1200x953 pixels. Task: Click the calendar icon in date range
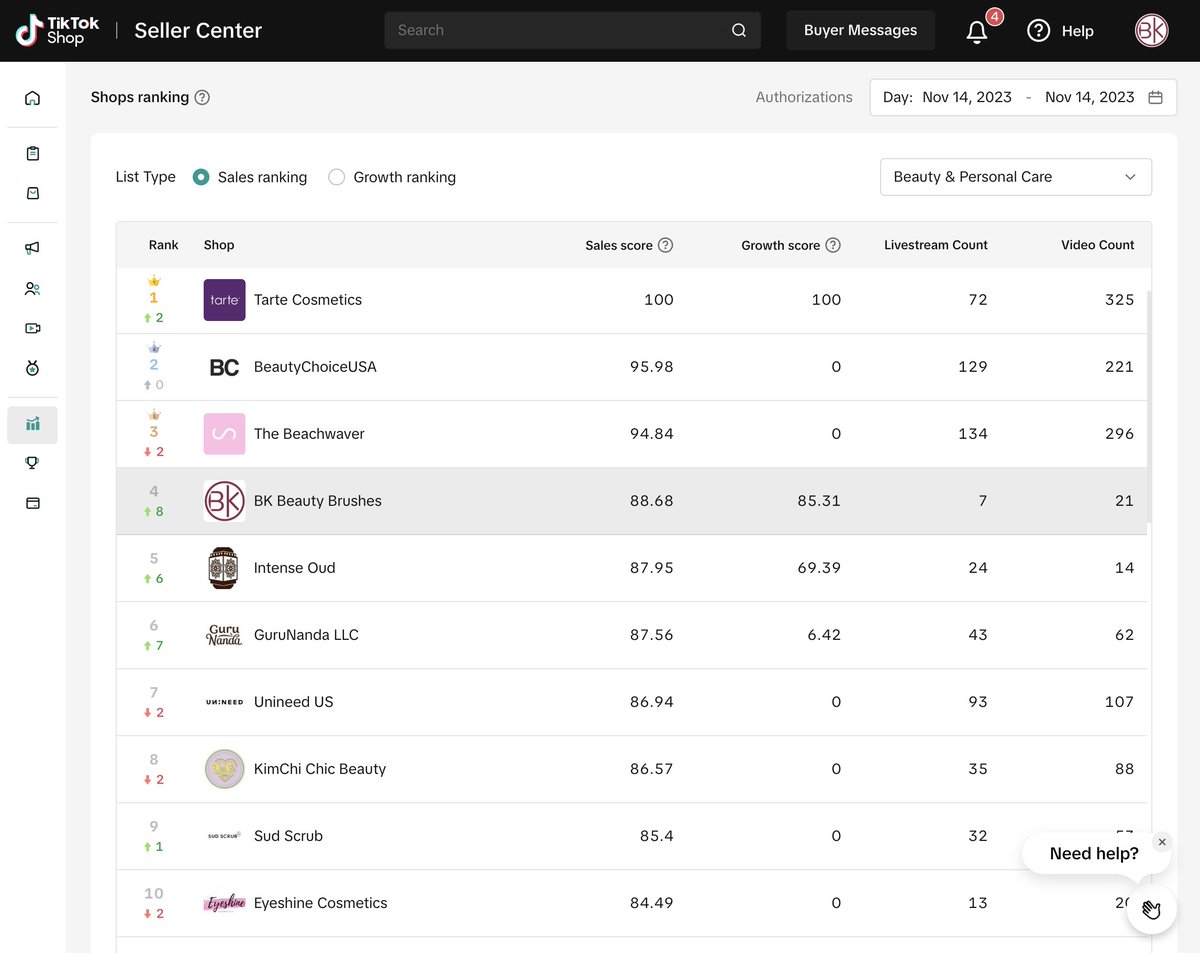pyautogui.click(x=1155, y=97)
